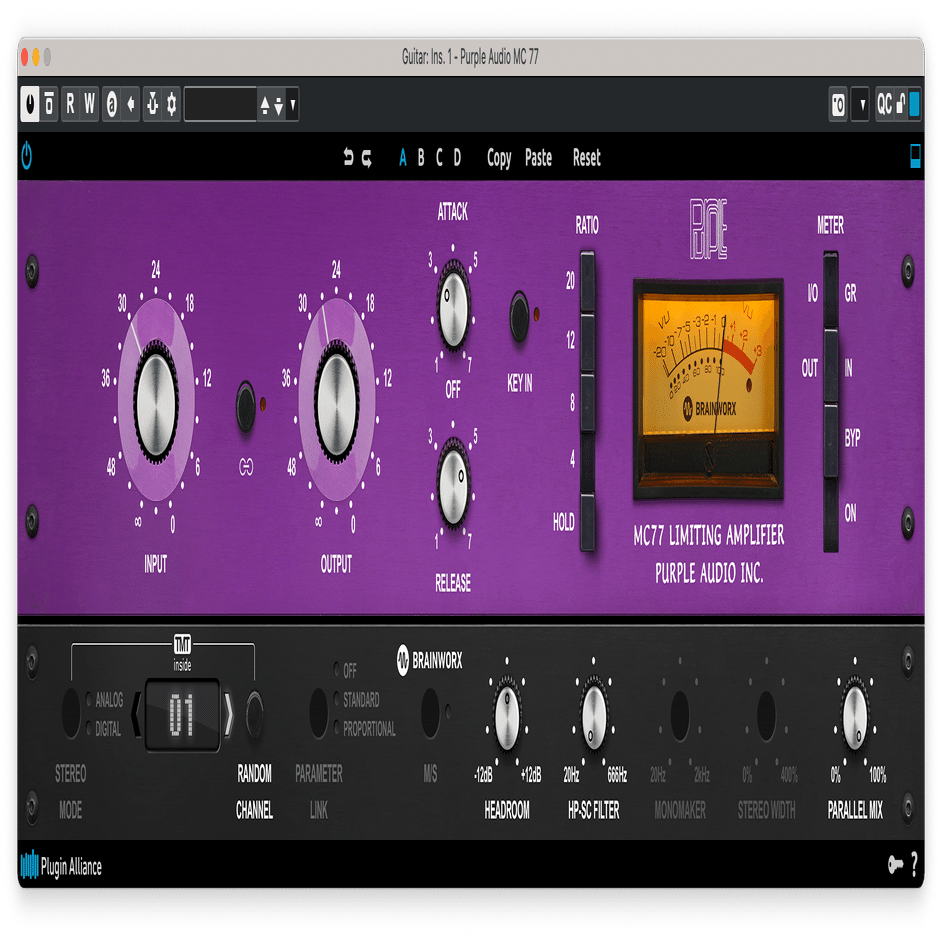Select settings bank C
942x942 pixels.
439,158
